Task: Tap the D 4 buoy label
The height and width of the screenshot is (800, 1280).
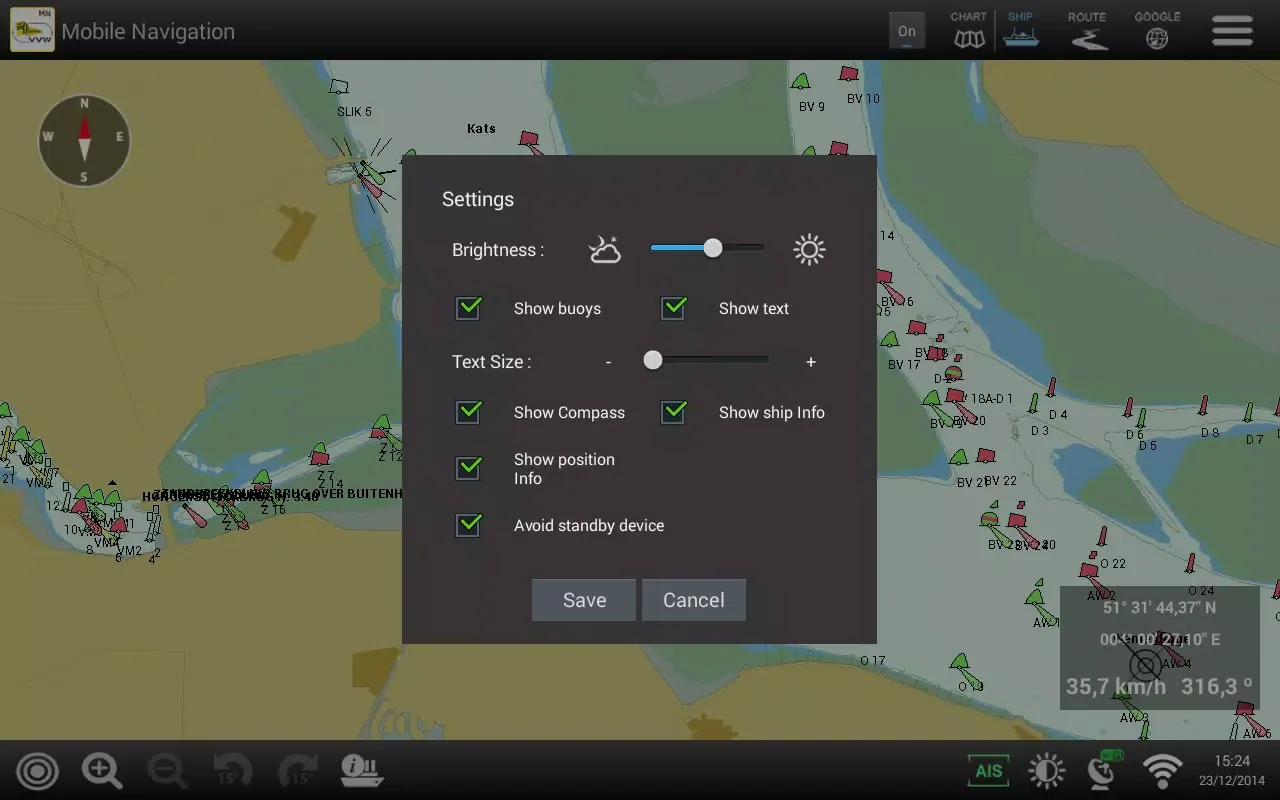Action: click(x=1058, y=414)
